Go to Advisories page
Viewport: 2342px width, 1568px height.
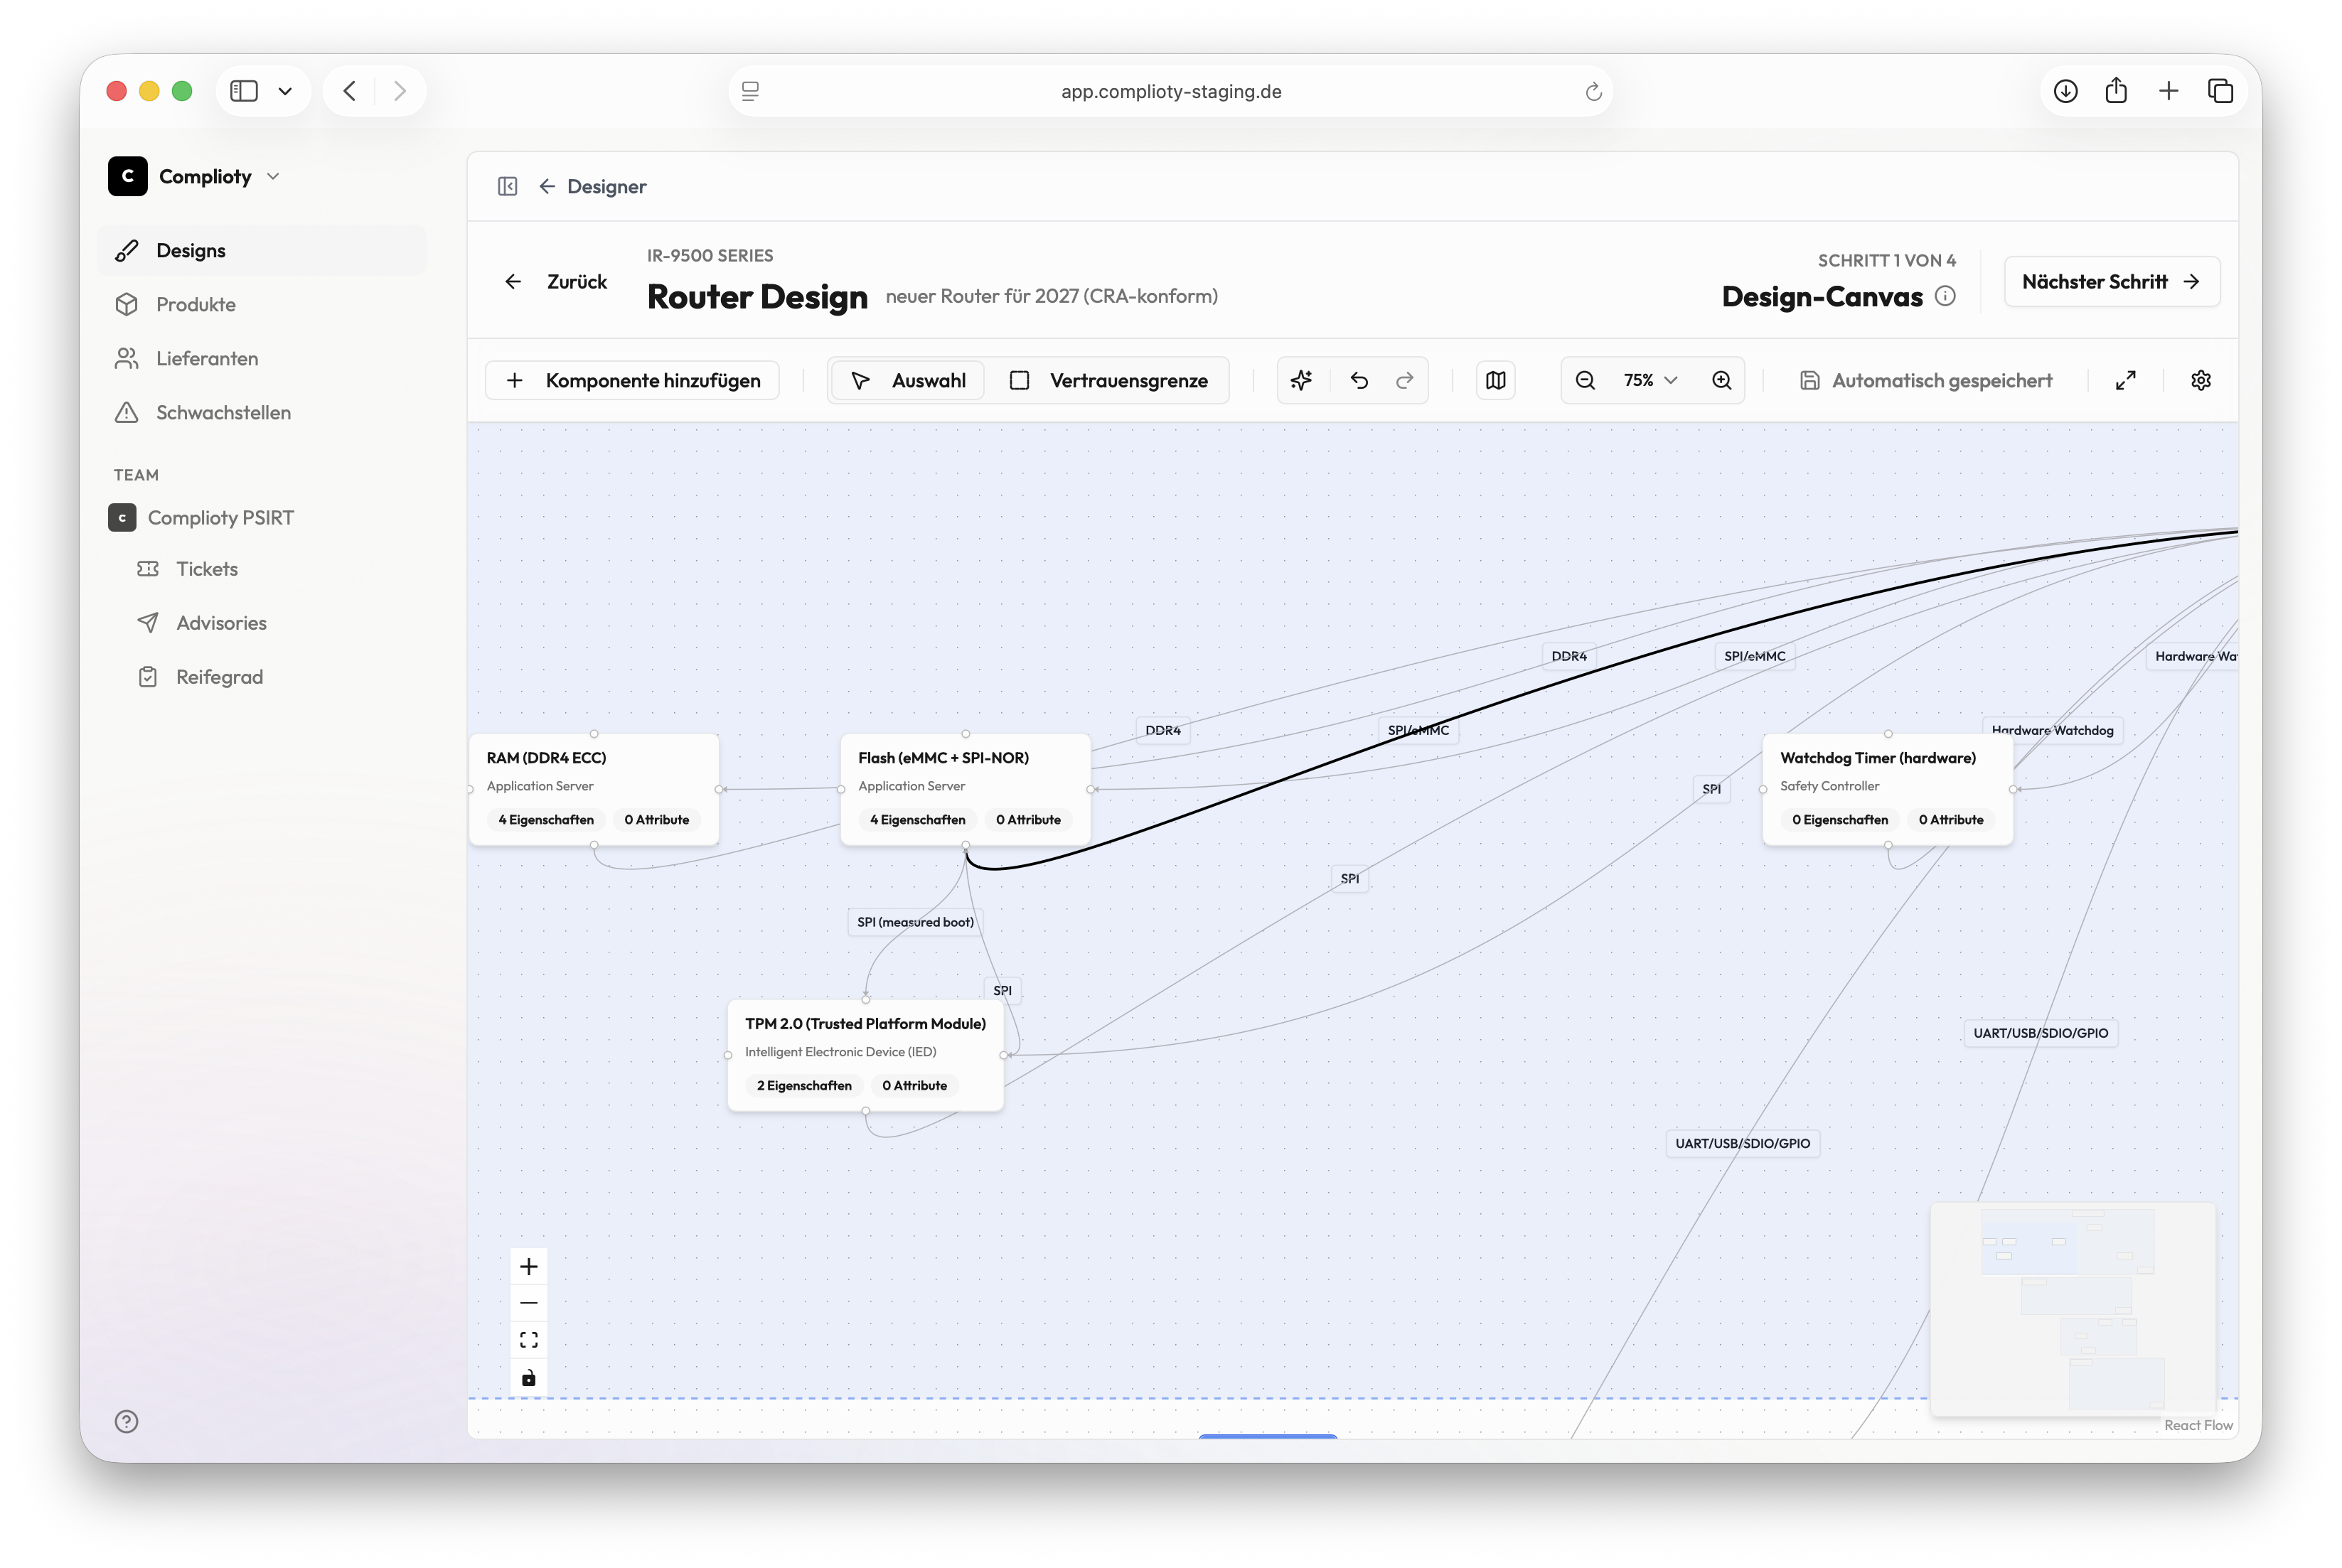coord(221,623)
